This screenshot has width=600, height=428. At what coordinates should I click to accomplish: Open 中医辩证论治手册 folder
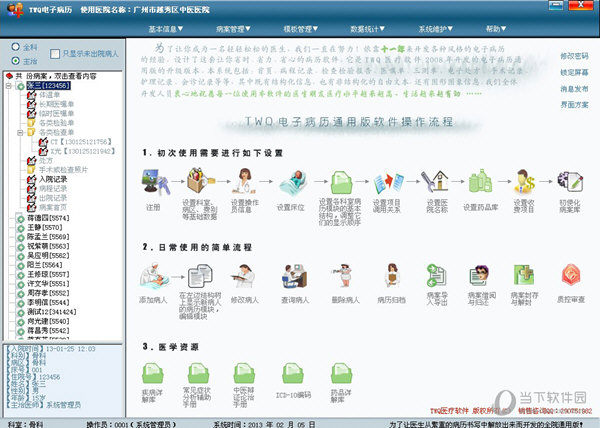[x=244, y=373]
